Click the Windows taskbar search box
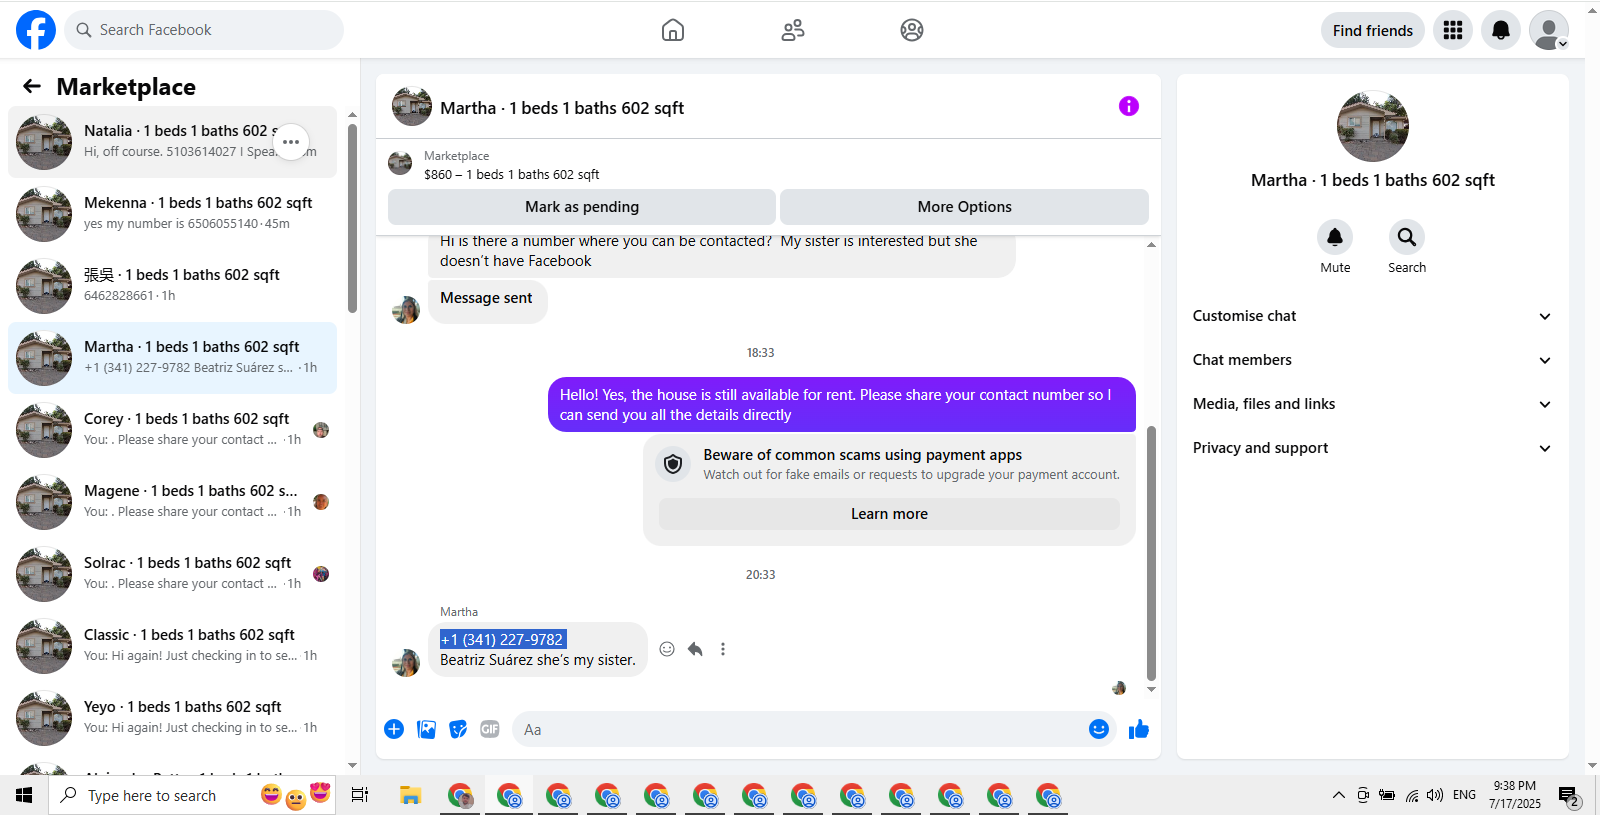Image resolution: width=1600 pixels, height=815 pixels. tap(192, 795)
